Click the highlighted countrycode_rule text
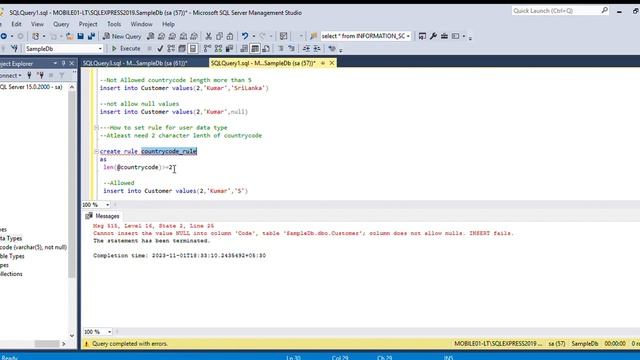Viewport: 640px width, 360px height. point(169,151)
